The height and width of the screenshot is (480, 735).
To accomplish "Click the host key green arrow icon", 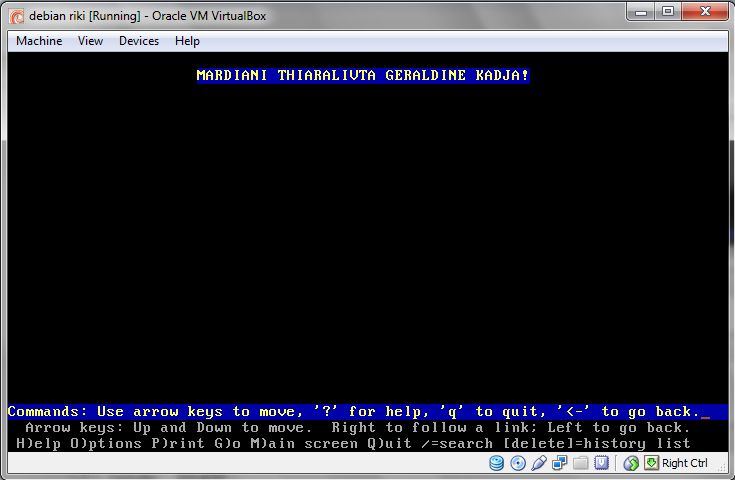I will pos(651,463).
